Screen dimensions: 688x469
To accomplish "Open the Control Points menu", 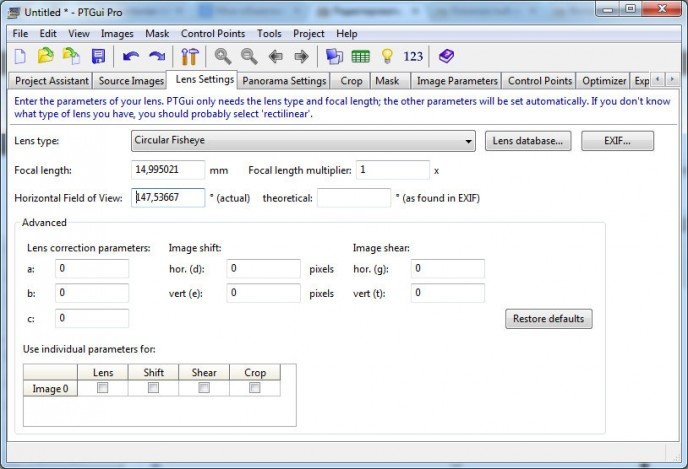I will coord(213,34).
